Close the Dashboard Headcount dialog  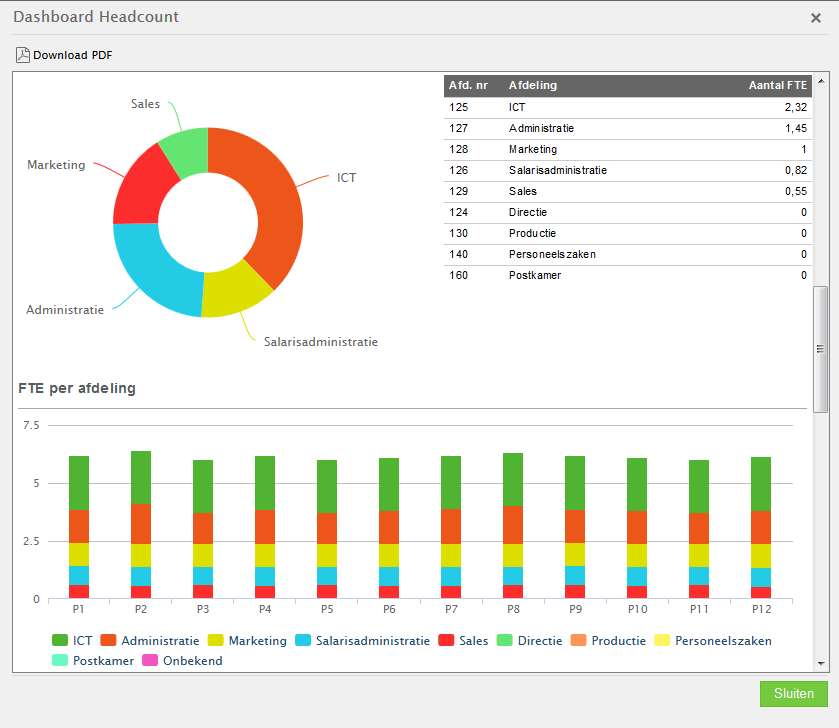coord(815,17)
